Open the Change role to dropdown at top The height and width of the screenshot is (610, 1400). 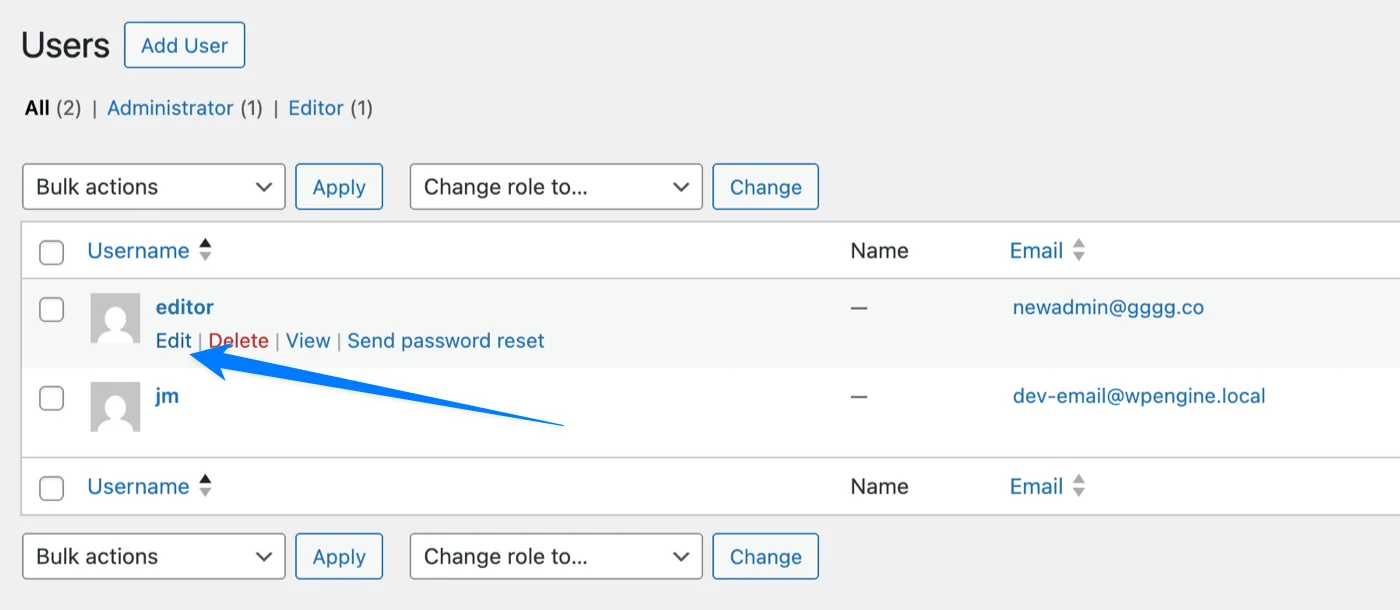556,187
